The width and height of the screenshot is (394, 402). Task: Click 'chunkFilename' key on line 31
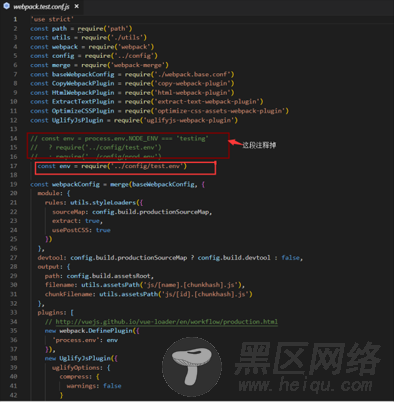(69, 294)
